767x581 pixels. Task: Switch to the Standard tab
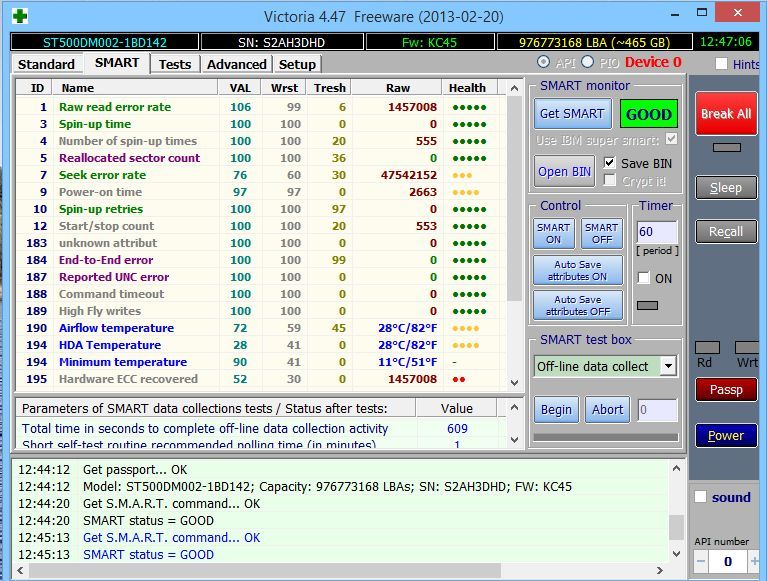click(46, 64)
